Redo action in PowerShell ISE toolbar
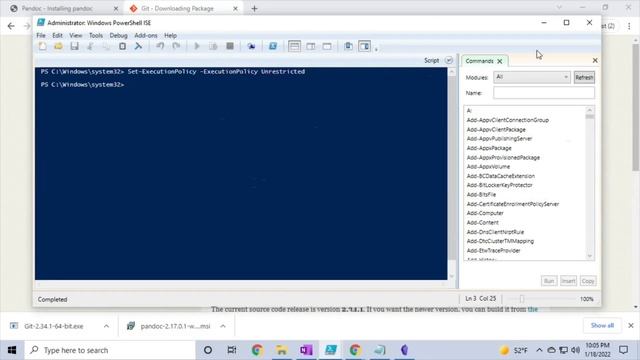The height and width of the screenshot is (360, 640). [176, 46]
